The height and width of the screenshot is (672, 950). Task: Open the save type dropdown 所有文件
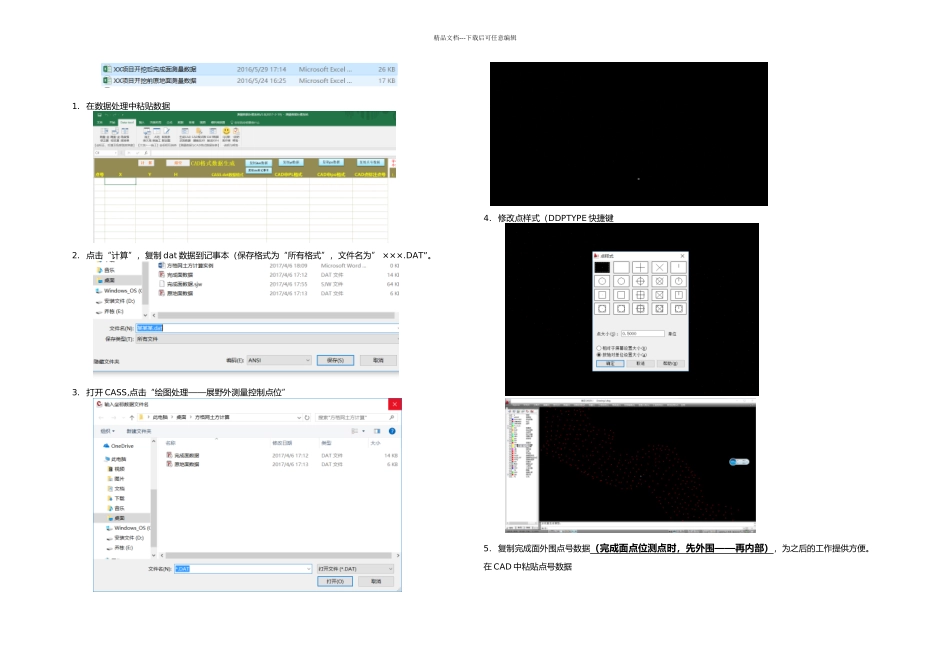pyautogui.click(x=267, y=339)
